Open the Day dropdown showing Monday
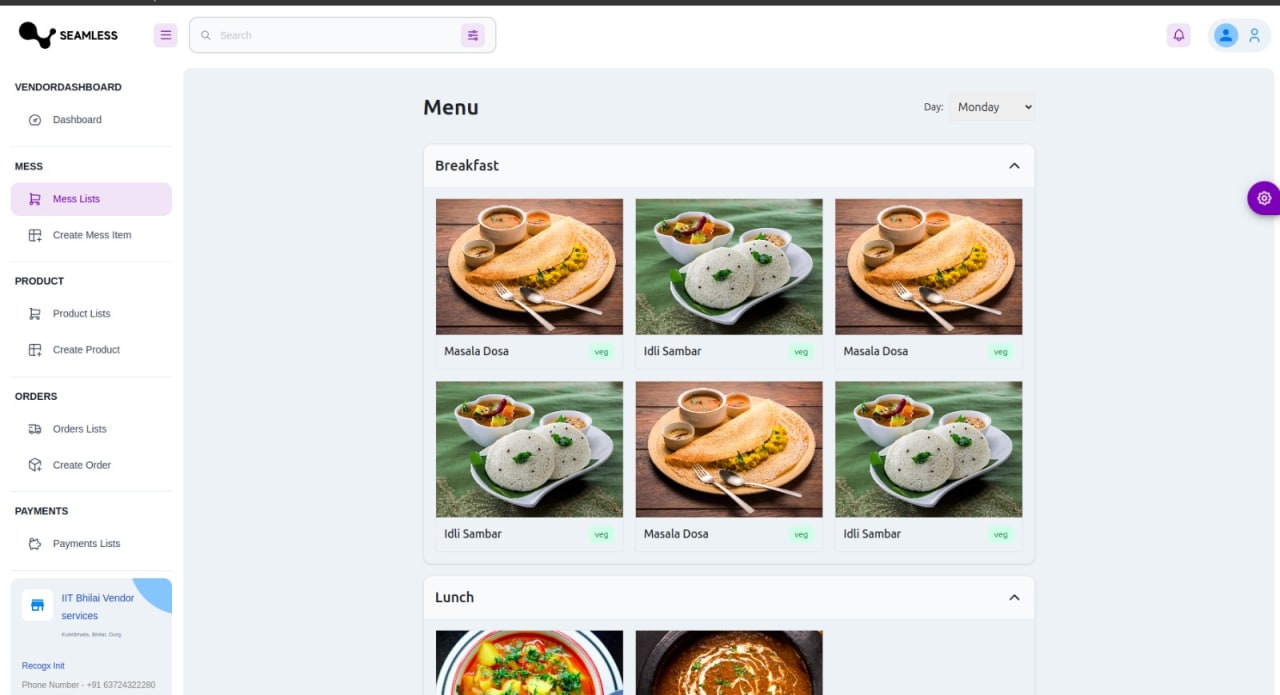Image resolution: width=1280 pixels, height=695 pixels. point(991,107)
